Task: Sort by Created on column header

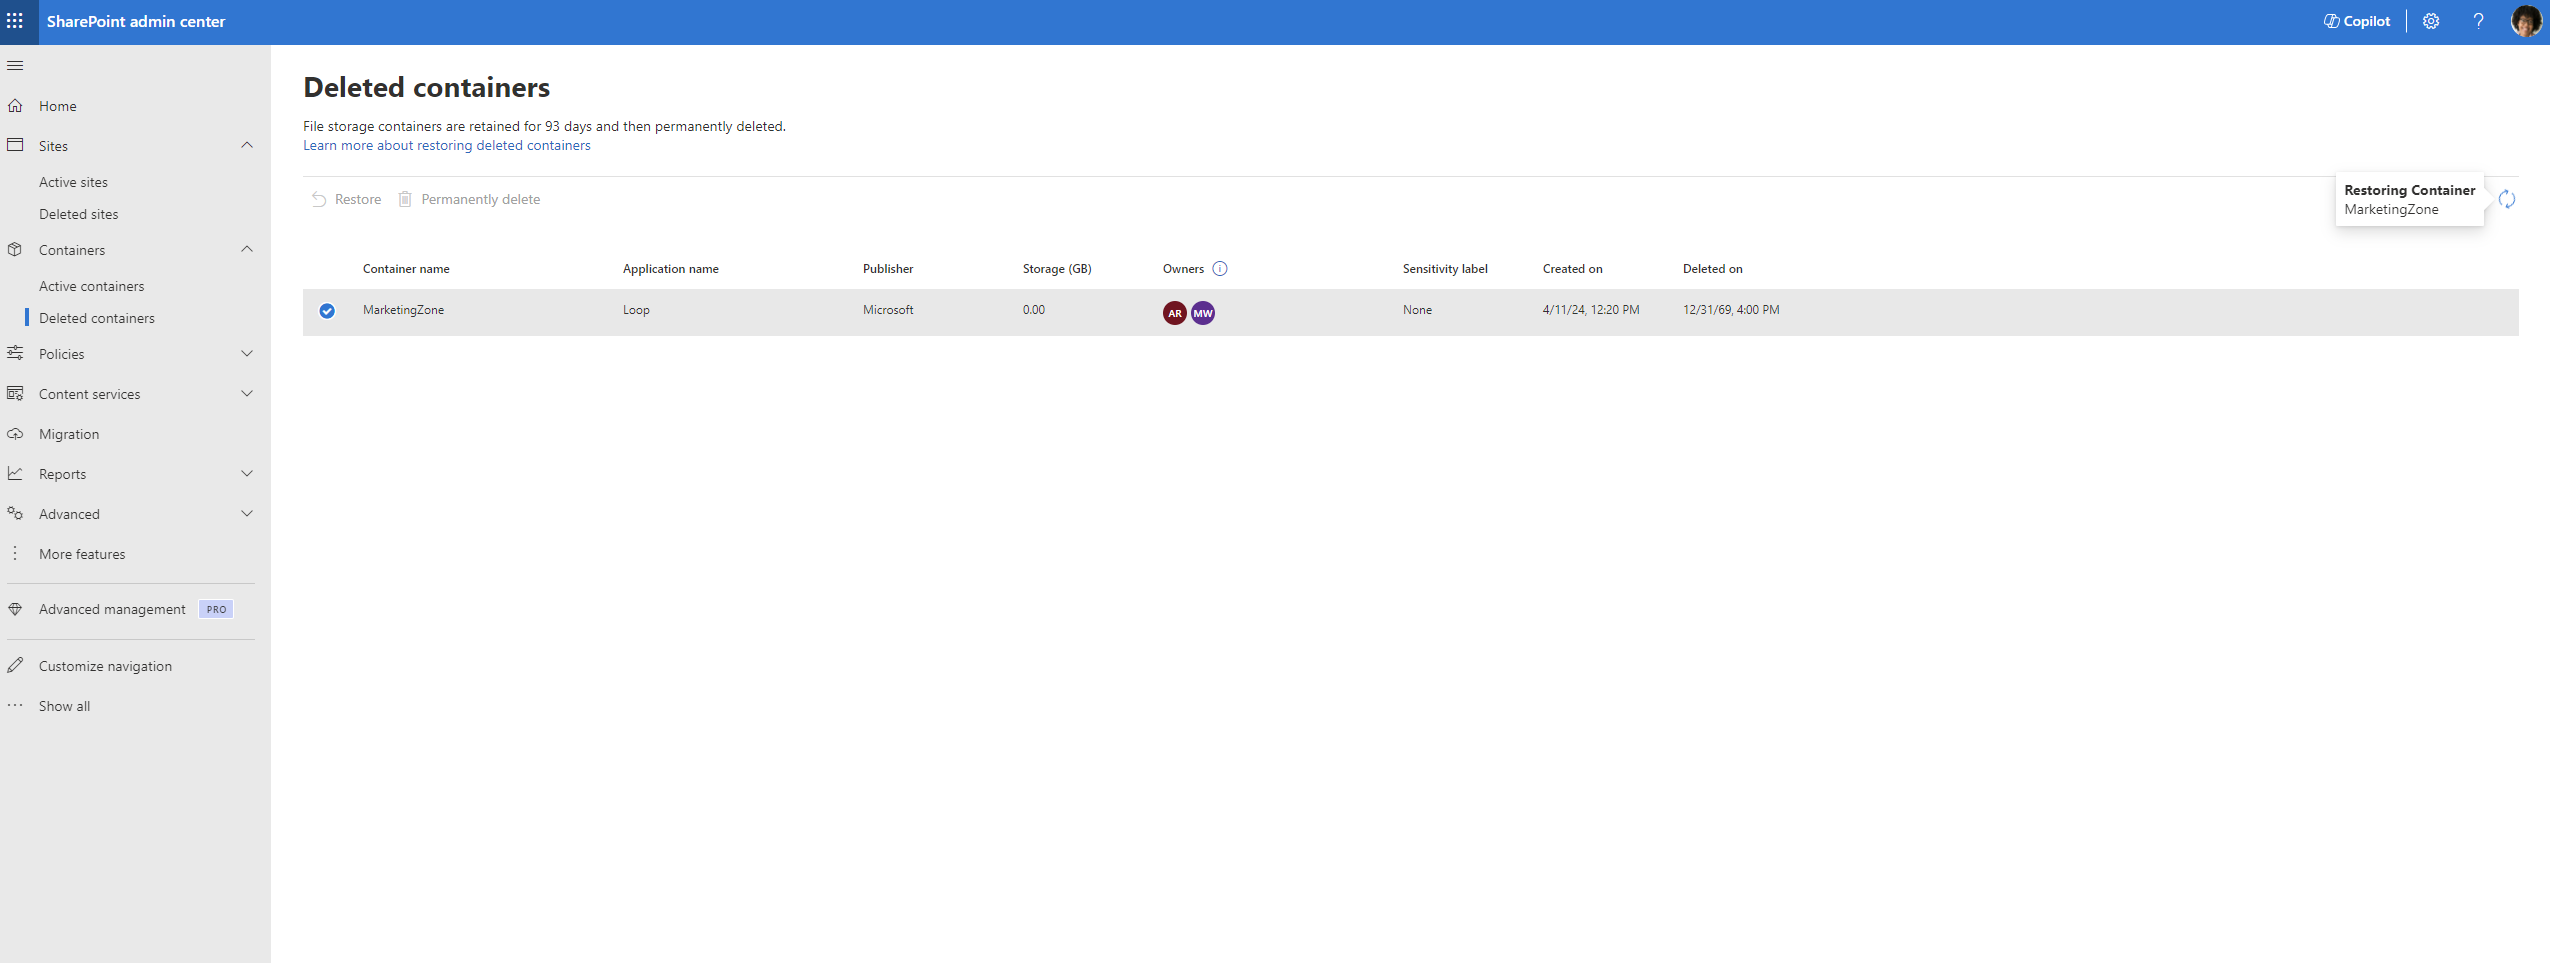Action: (1573, 269)
